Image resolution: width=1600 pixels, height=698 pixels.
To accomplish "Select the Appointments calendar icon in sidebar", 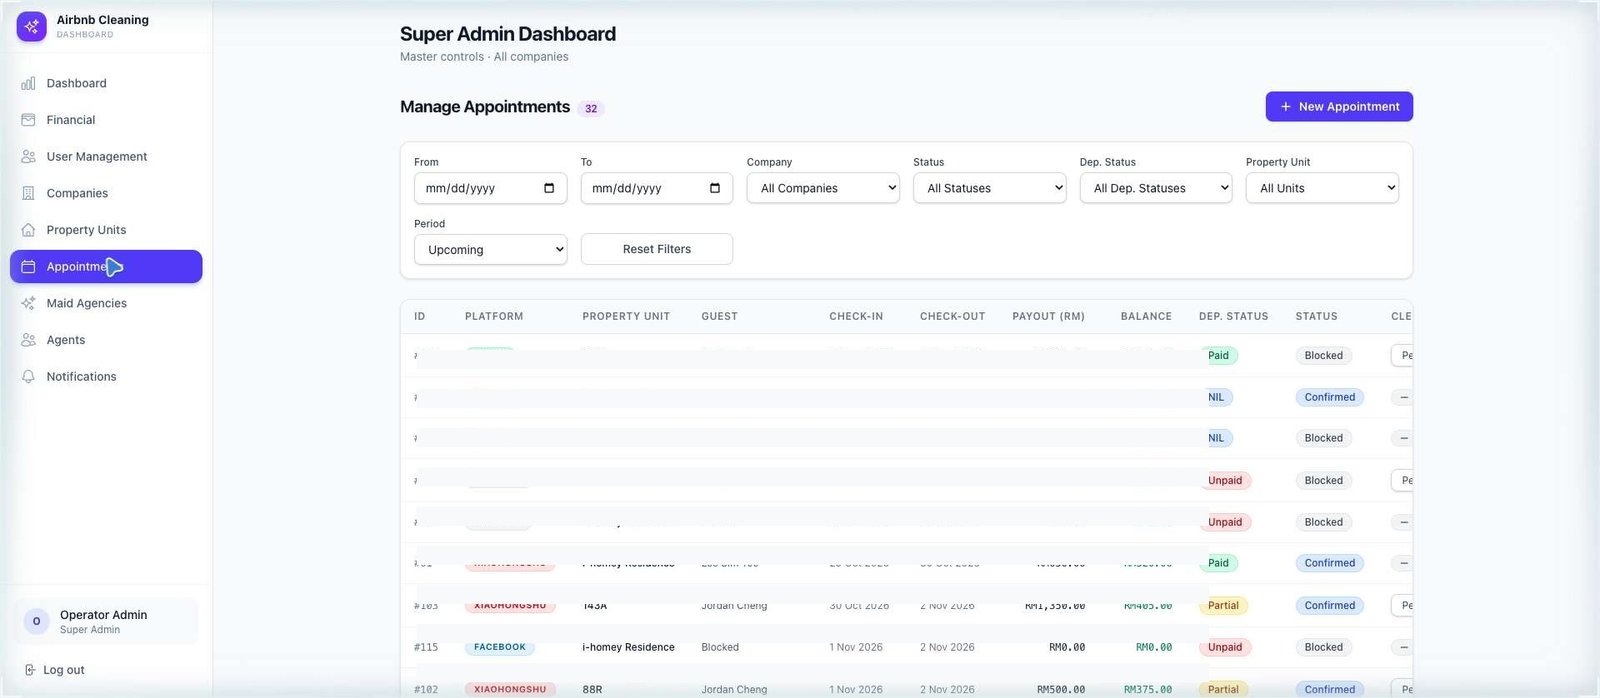I will [x=28, y=267].
